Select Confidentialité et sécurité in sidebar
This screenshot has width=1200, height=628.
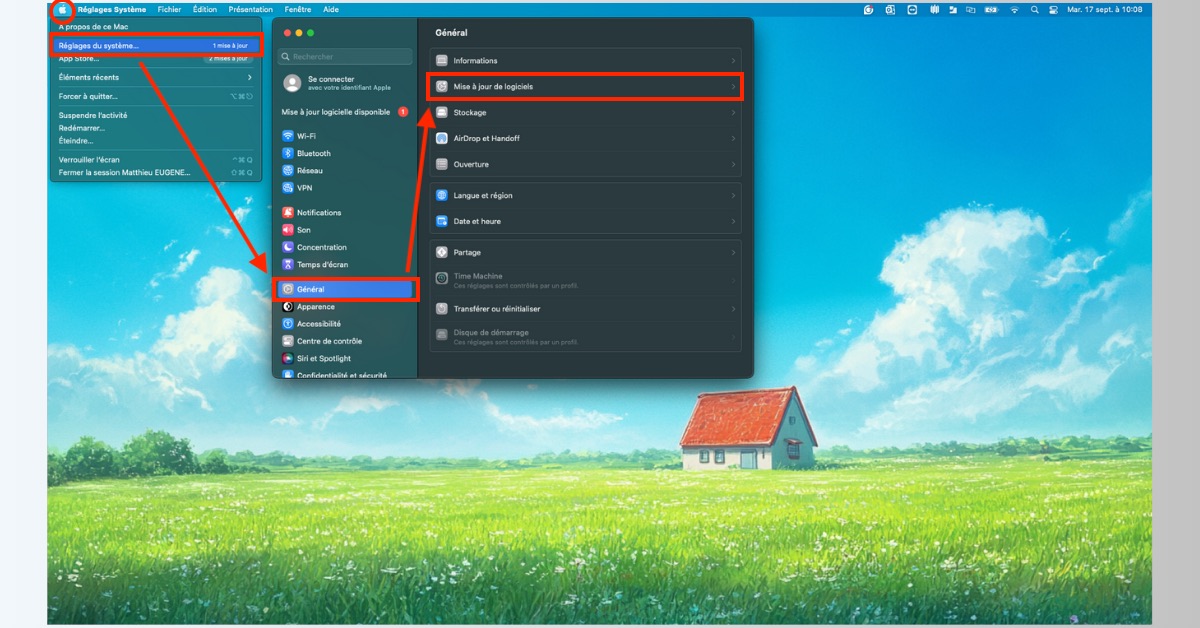click(x=341, y=375)
